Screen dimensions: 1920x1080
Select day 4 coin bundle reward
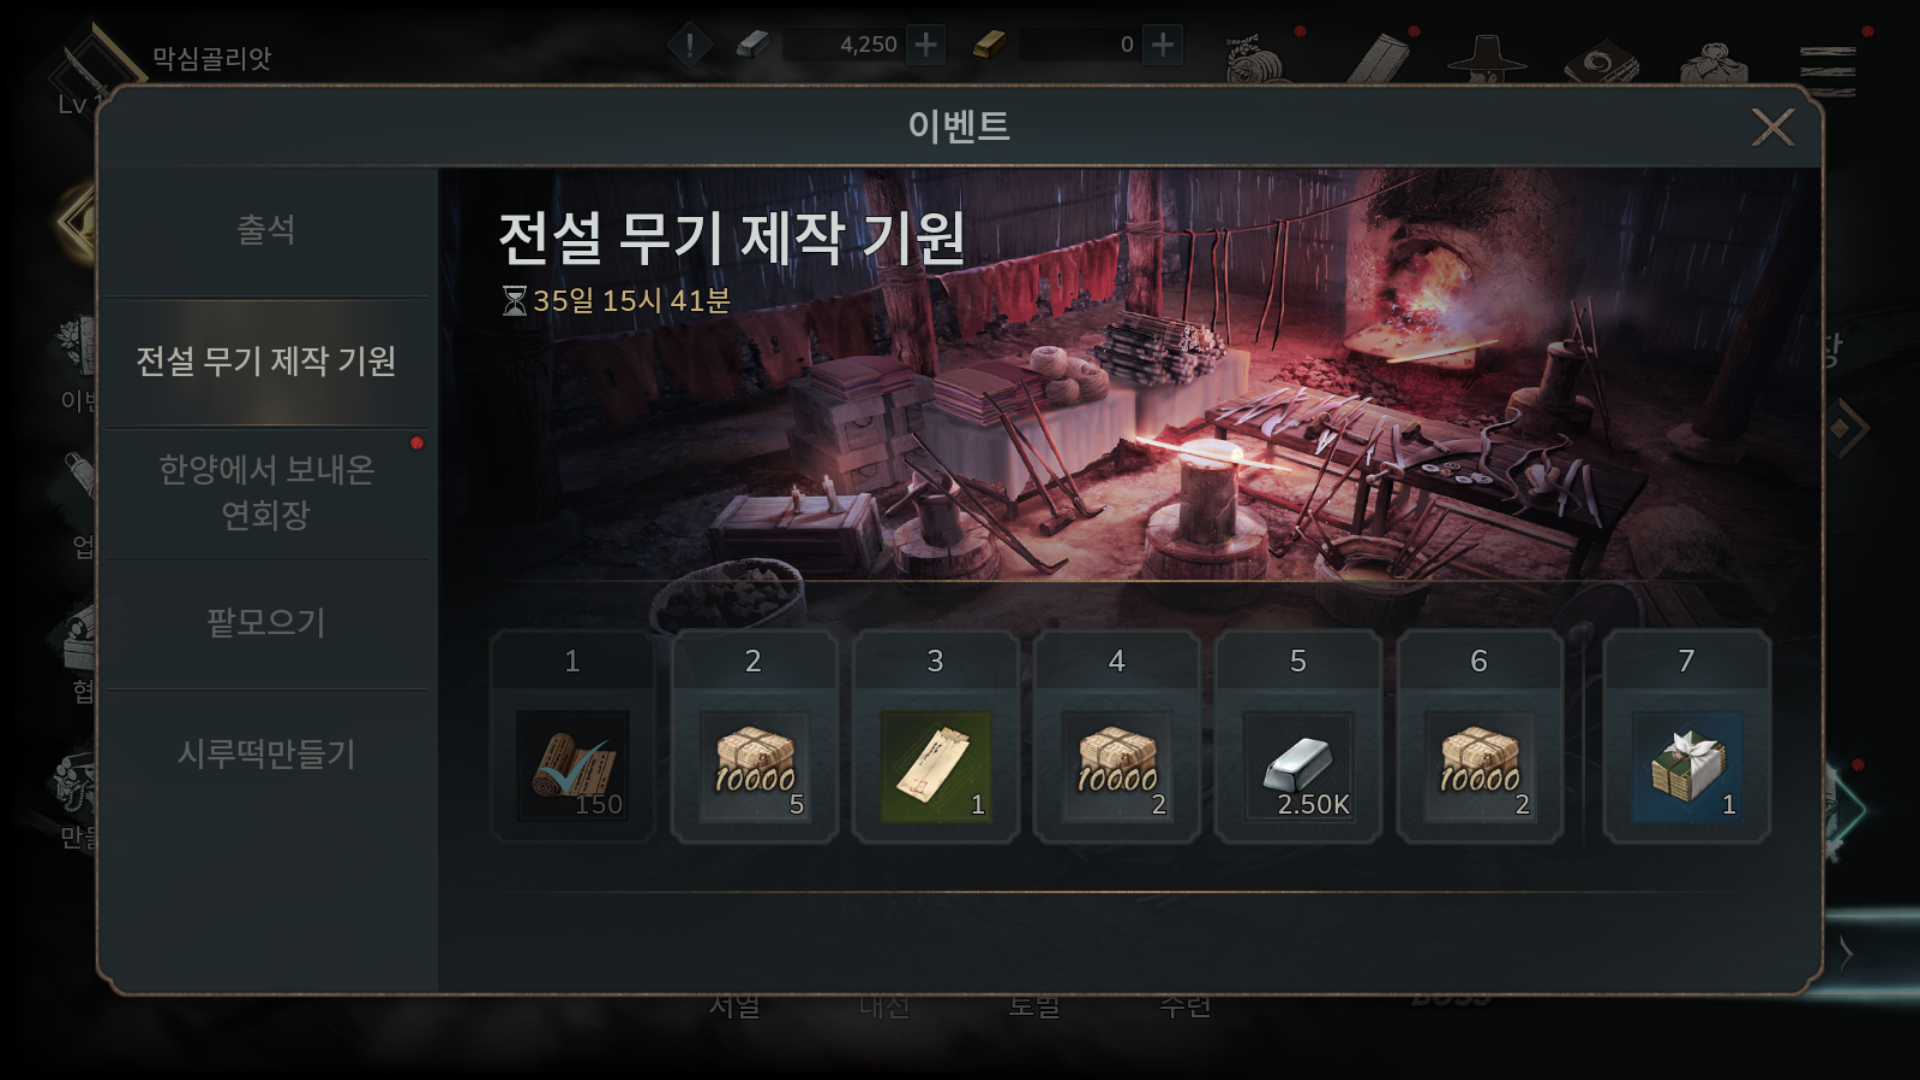click(1117, 766)
